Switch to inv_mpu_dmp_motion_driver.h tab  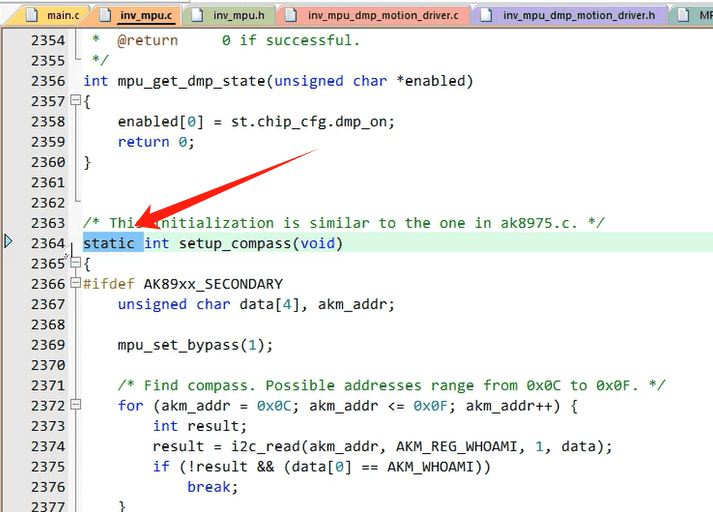(568, 15)
